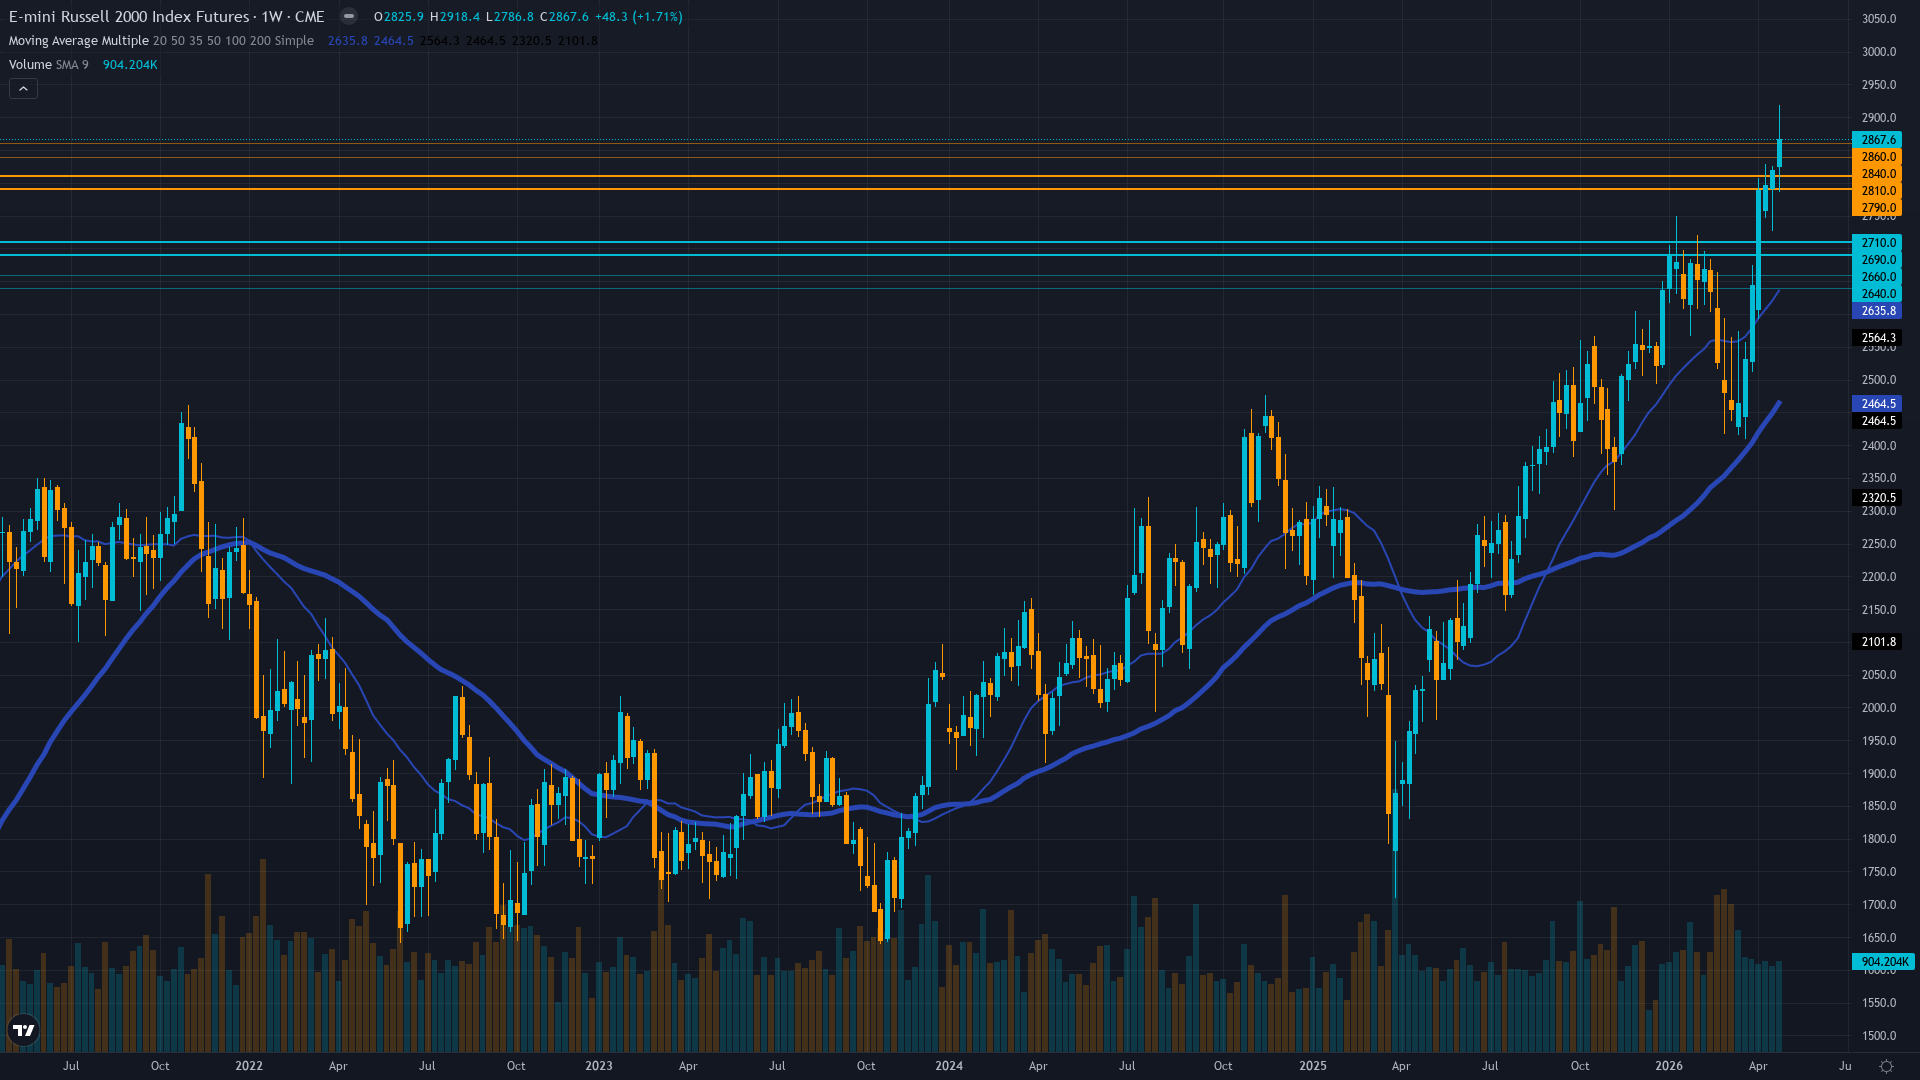This screenshot has width=1920, height=1080.
Task: Click the orange 2810.0 price label
Action: (x=1877, y=191)
